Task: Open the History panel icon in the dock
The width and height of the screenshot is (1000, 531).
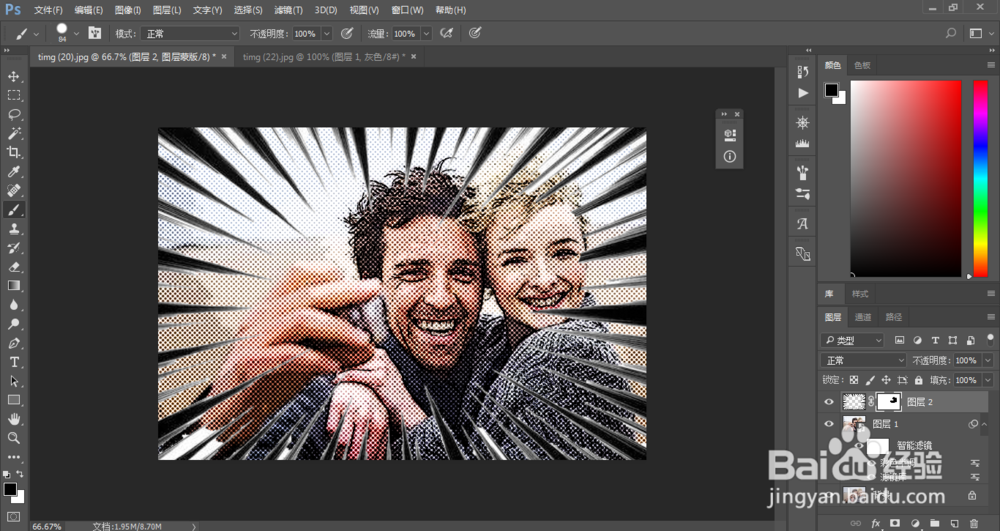Action: [803, 72]
